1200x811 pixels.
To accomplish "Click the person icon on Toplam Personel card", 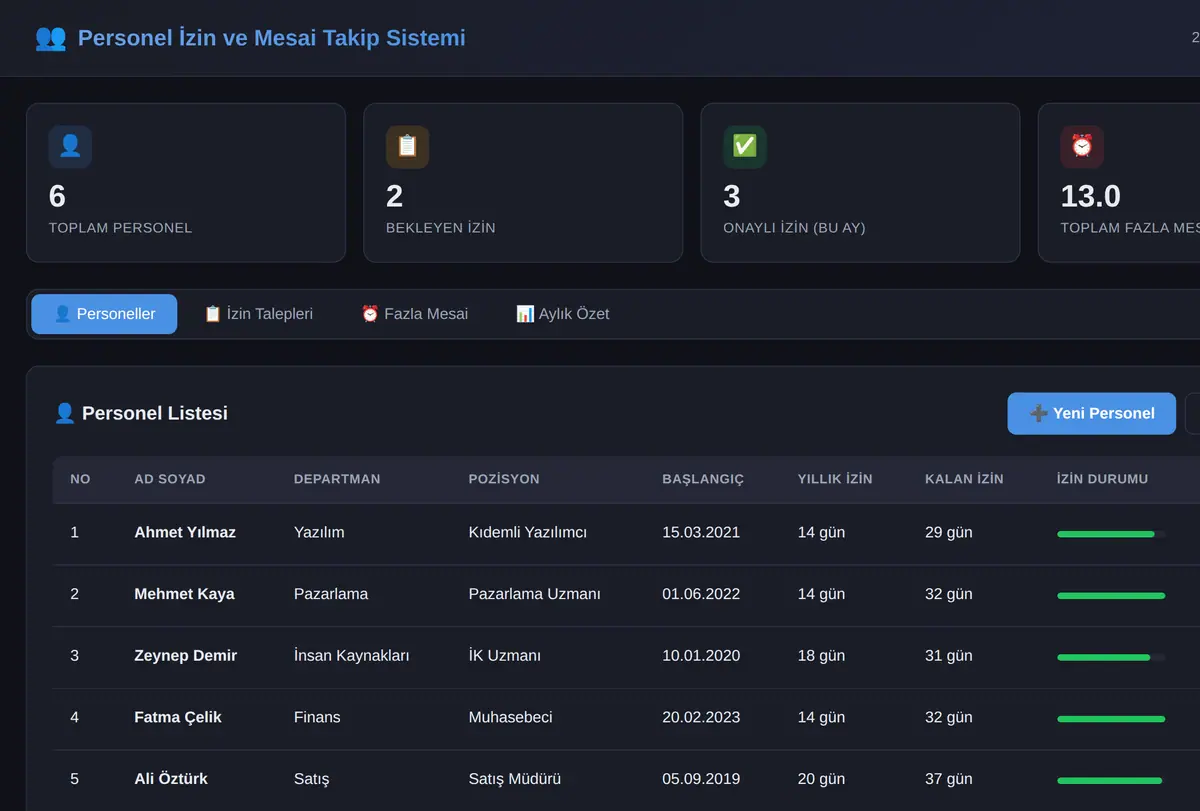I will pos(70,146).
